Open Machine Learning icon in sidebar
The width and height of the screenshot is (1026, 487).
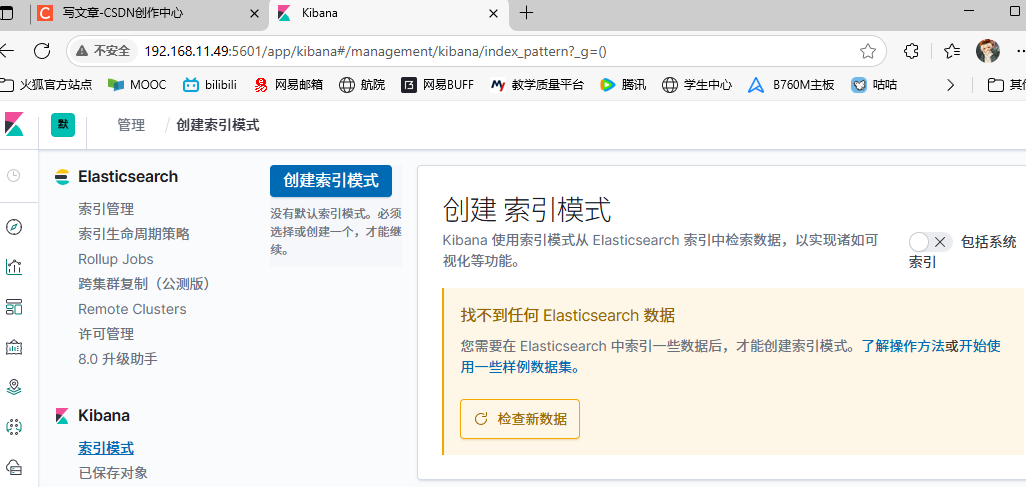click(x=14, y=427)
